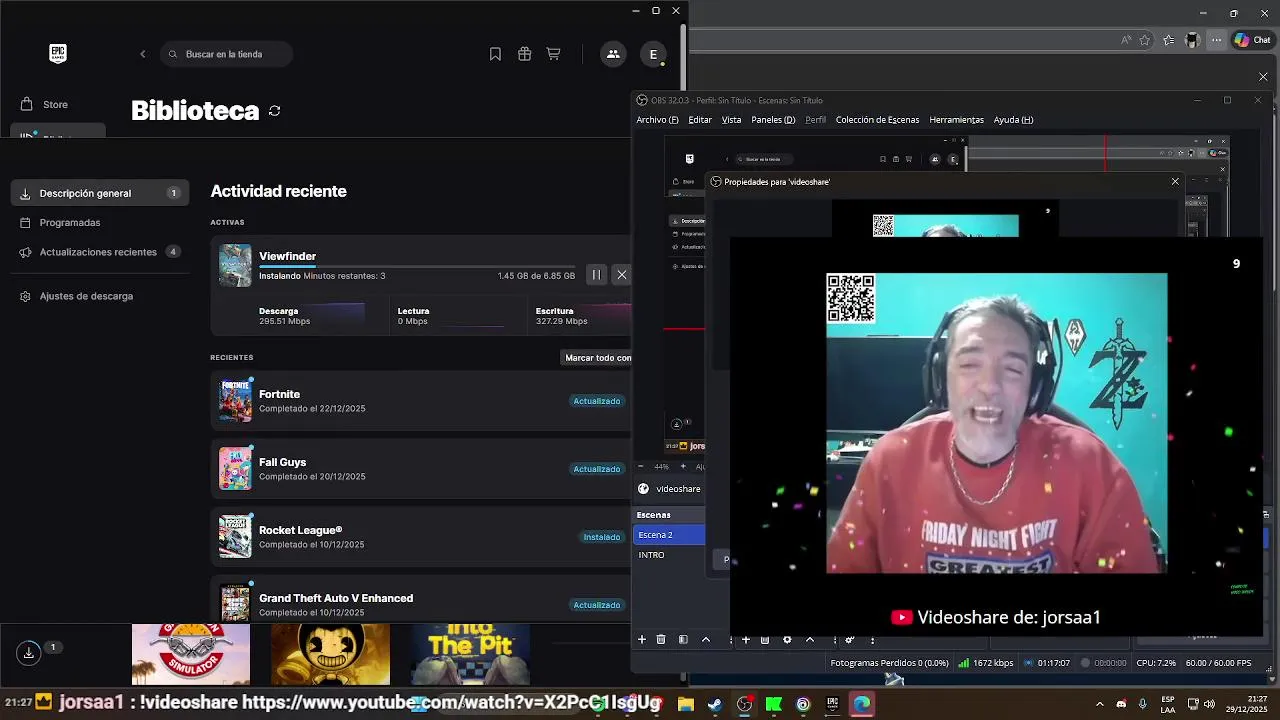
Task: Click Grand Theft Auto V Enhanced's Actualizado badge
Action: coord(597,605)
